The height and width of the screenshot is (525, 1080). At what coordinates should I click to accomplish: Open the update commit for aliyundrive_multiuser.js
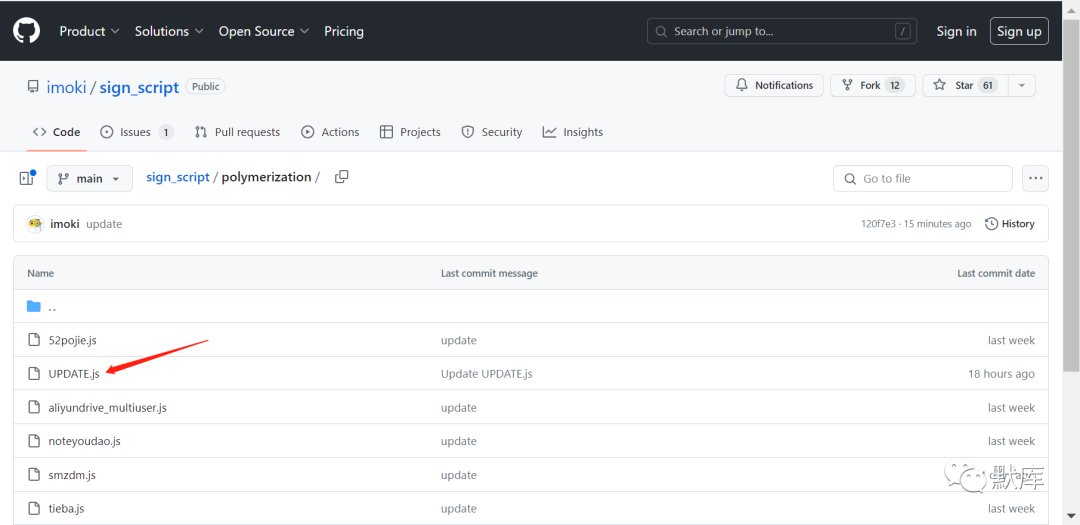point(459,408)
